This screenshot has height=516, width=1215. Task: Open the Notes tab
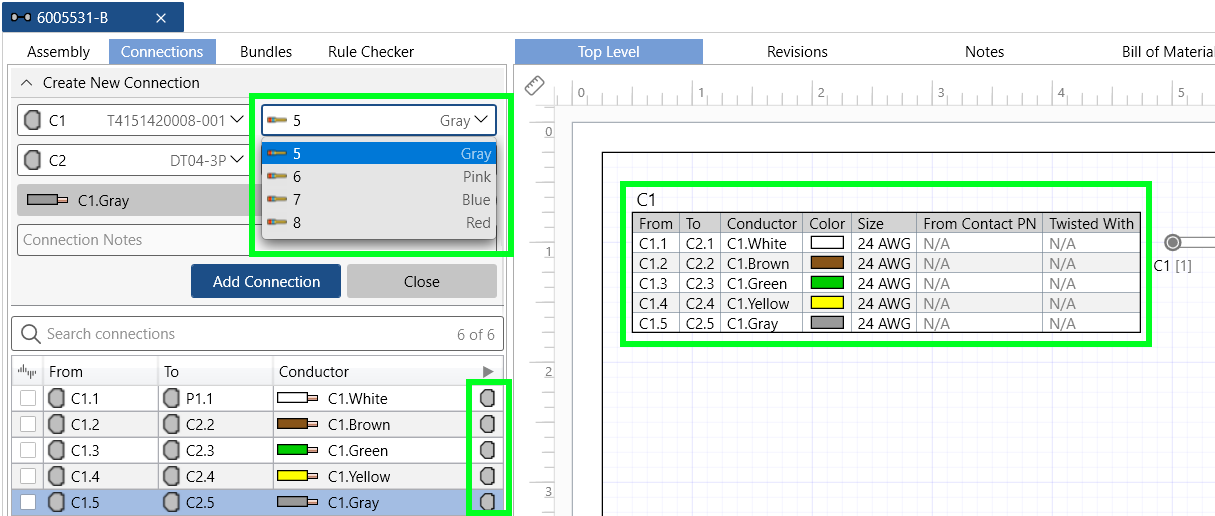coord(984,52)
